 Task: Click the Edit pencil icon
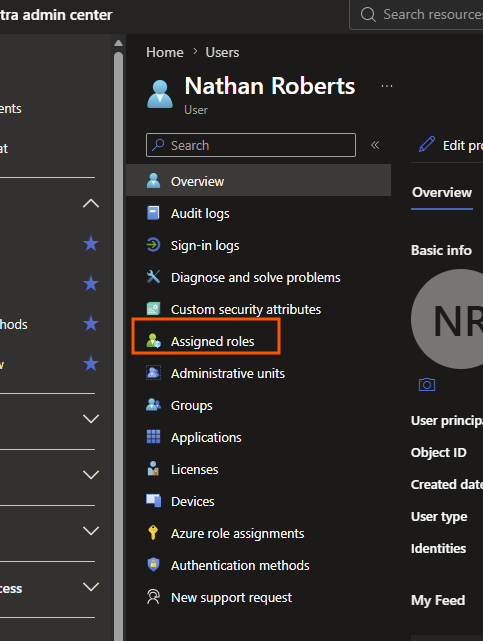click(427, 145)
